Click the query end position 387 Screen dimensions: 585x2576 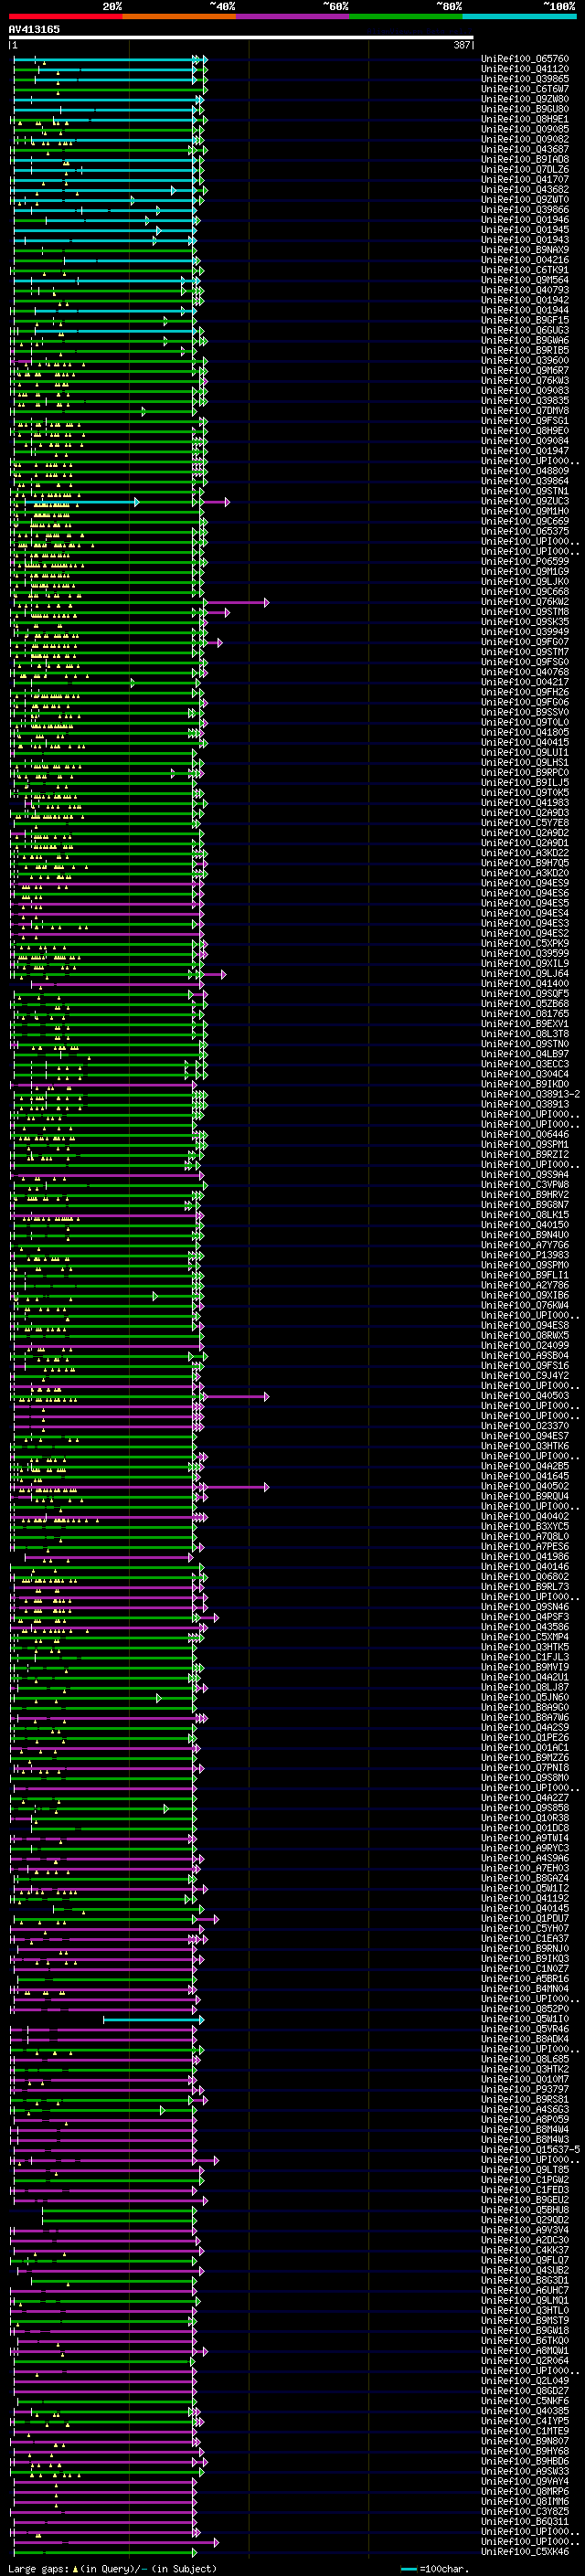pos(462,45)
